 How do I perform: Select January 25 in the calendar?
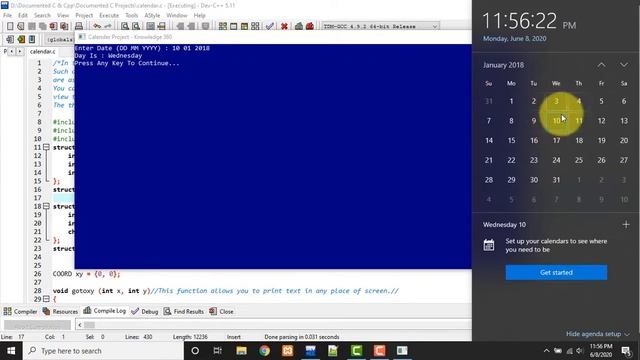pyautogui.click(x=579, y=160)
